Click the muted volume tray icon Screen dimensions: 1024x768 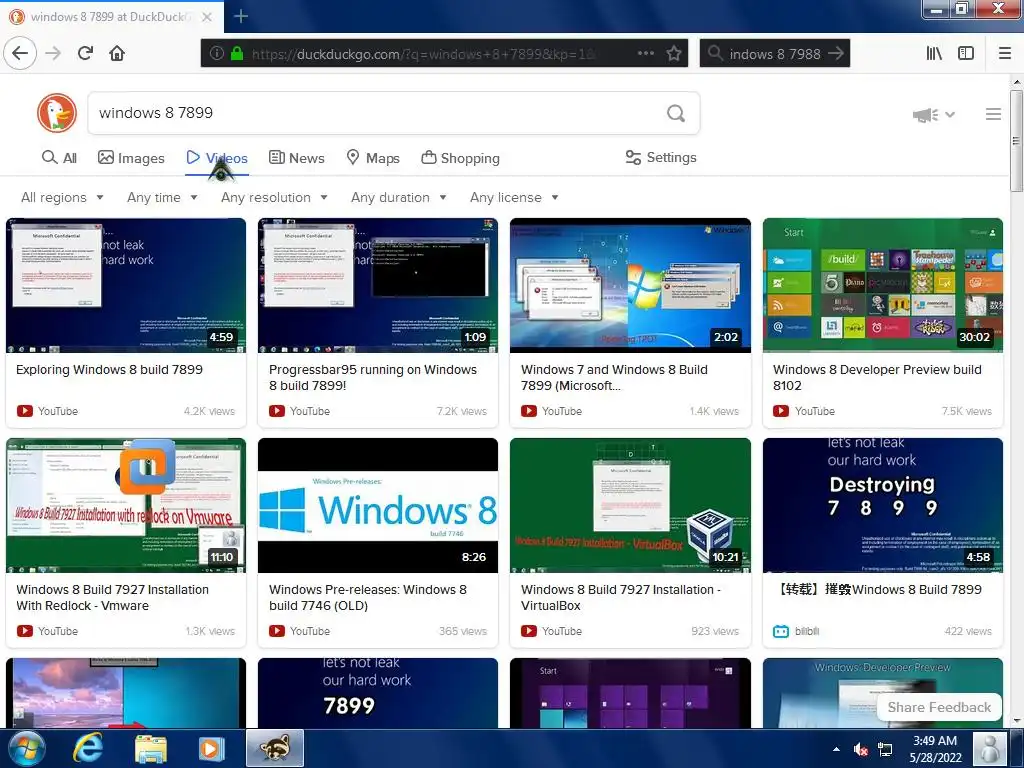[x=860, y=749]
